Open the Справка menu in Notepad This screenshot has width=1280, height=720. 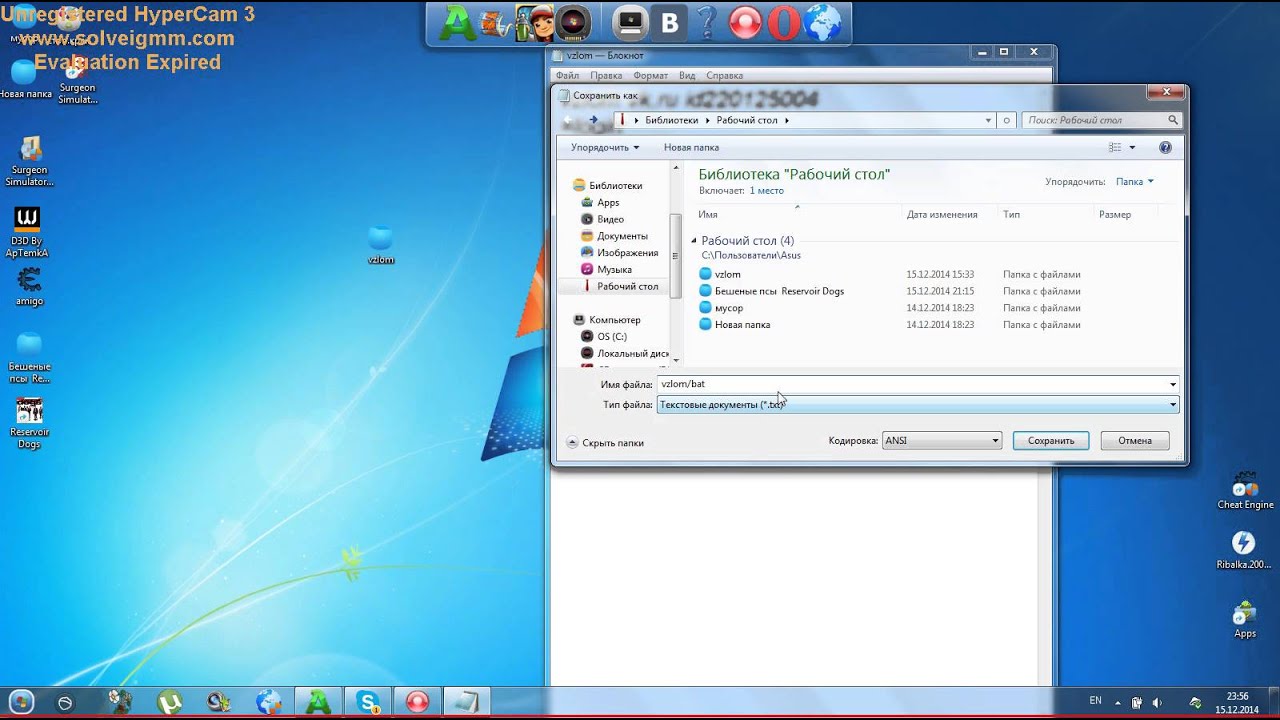coord(724,75)
